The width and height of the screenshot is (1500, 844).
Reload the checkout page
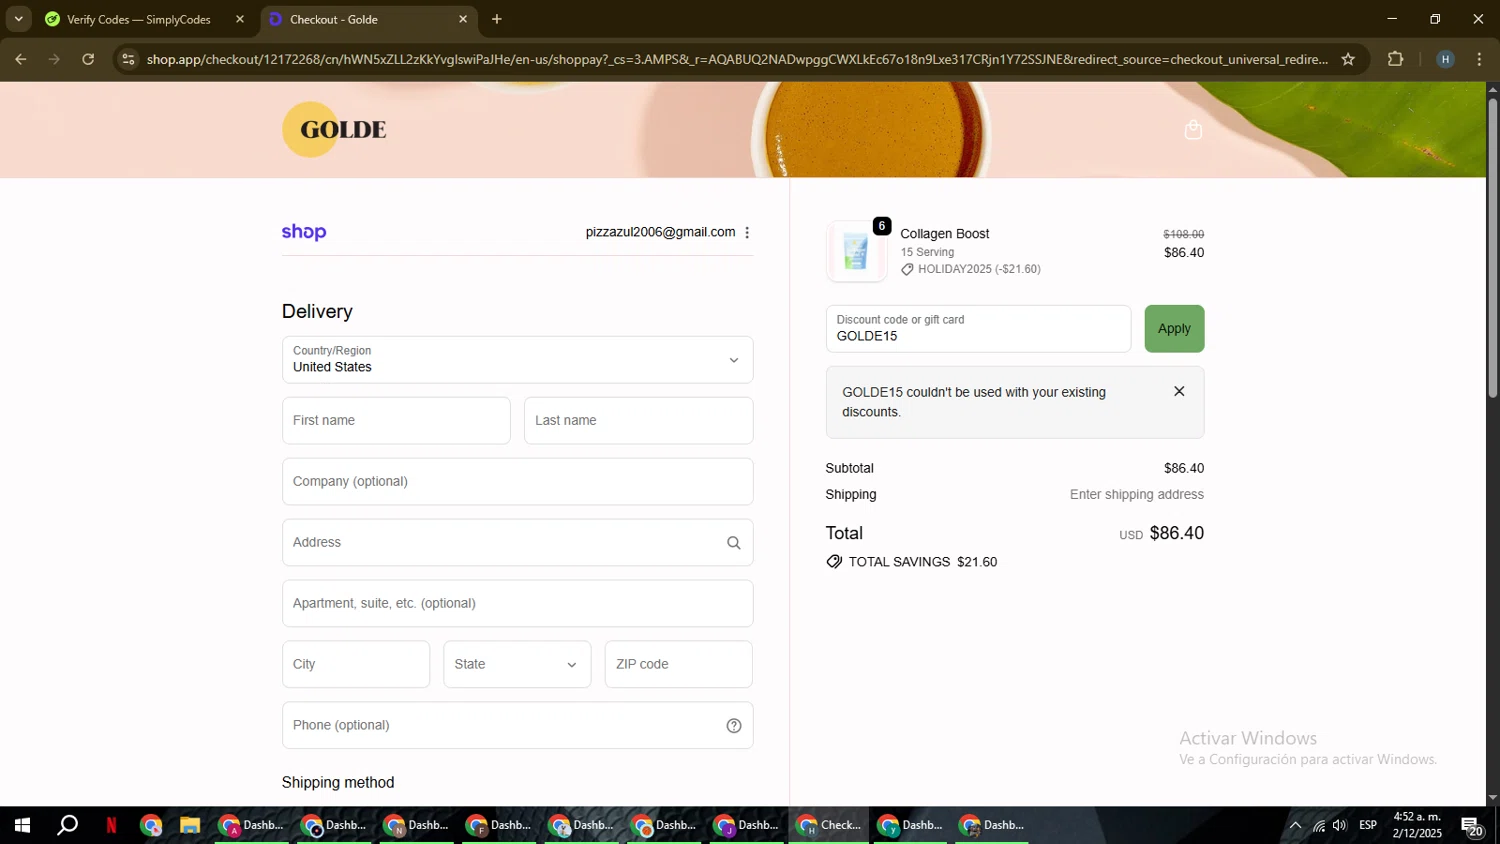pyautogui.click(x=88, y=59)
